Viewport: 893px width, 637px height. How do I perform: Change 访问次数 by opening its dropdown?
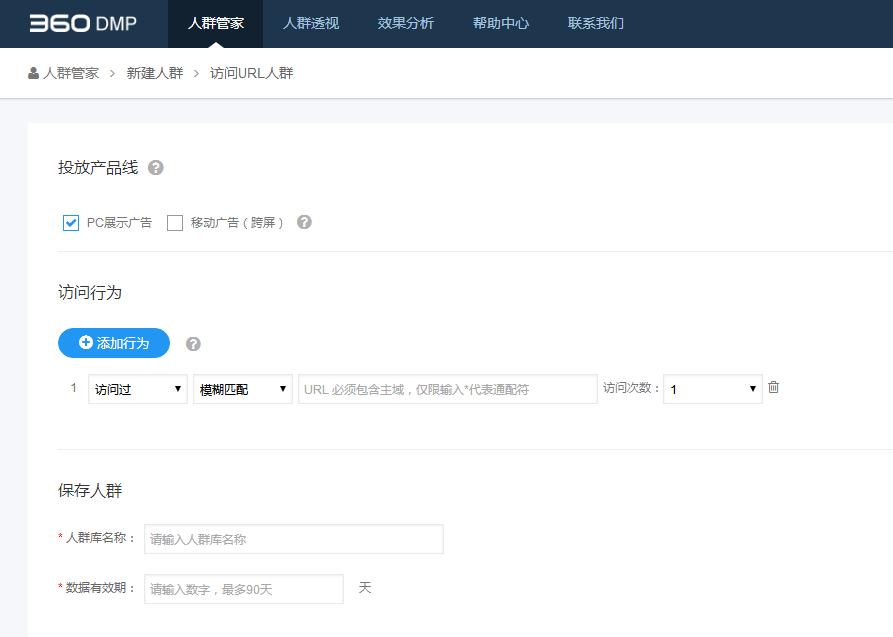point(712,389)
